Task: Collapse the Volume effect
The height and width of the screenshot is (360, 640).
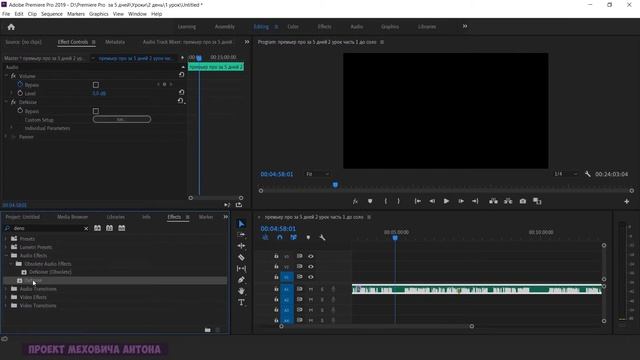Action: tap(6, 76)
